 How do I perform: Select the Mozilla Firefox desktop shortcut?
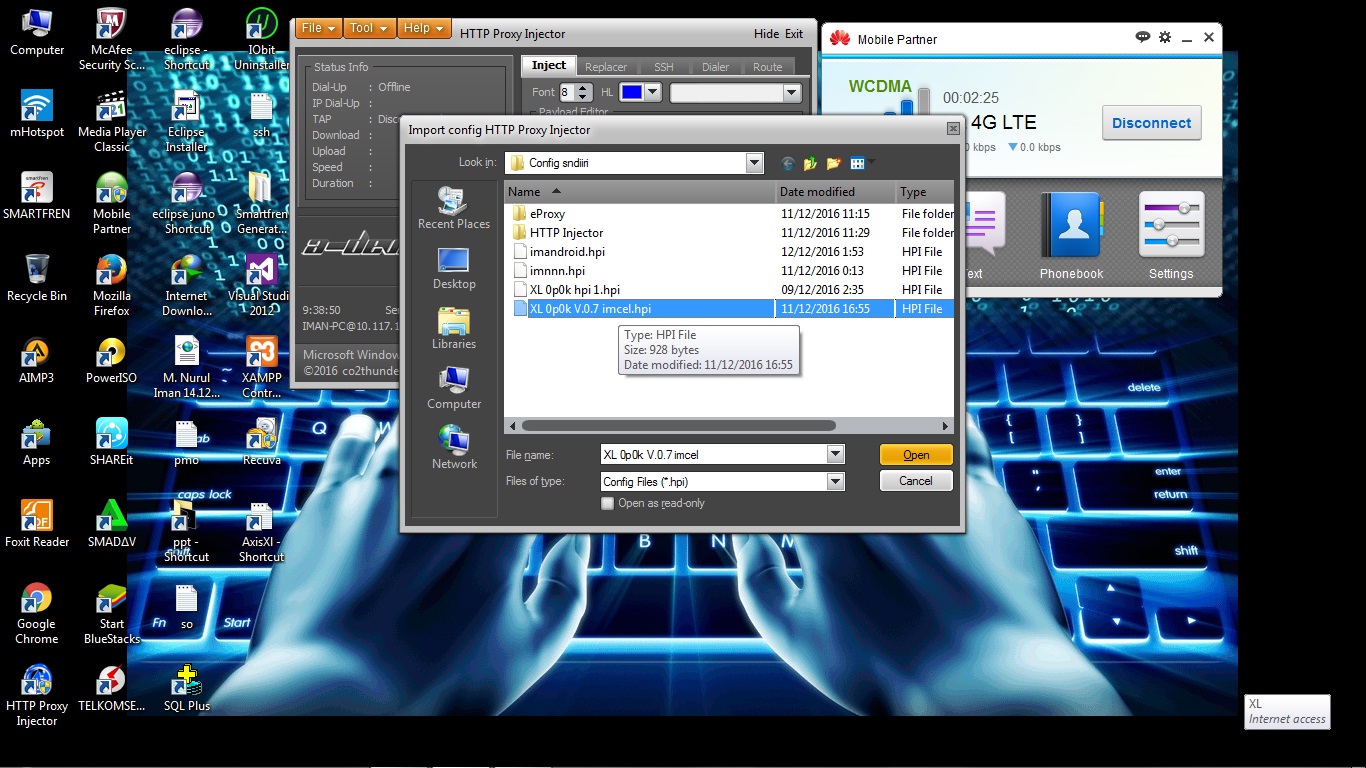click(112, 286)
